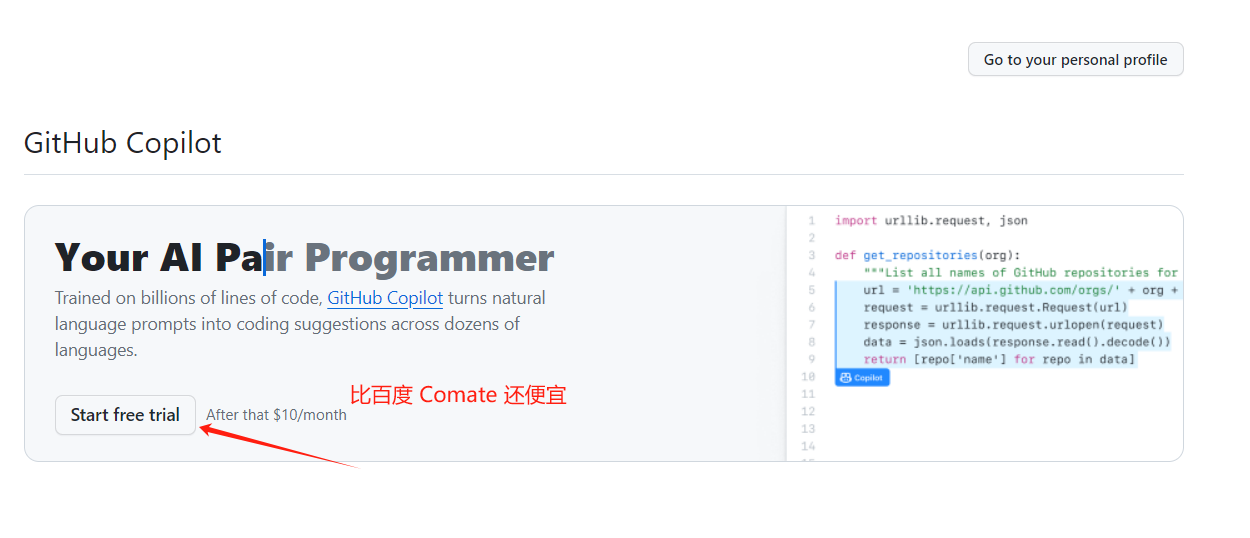Click the json.loads data code line
Screen dimensions: 1250x538
click(x=1016, y=341)
